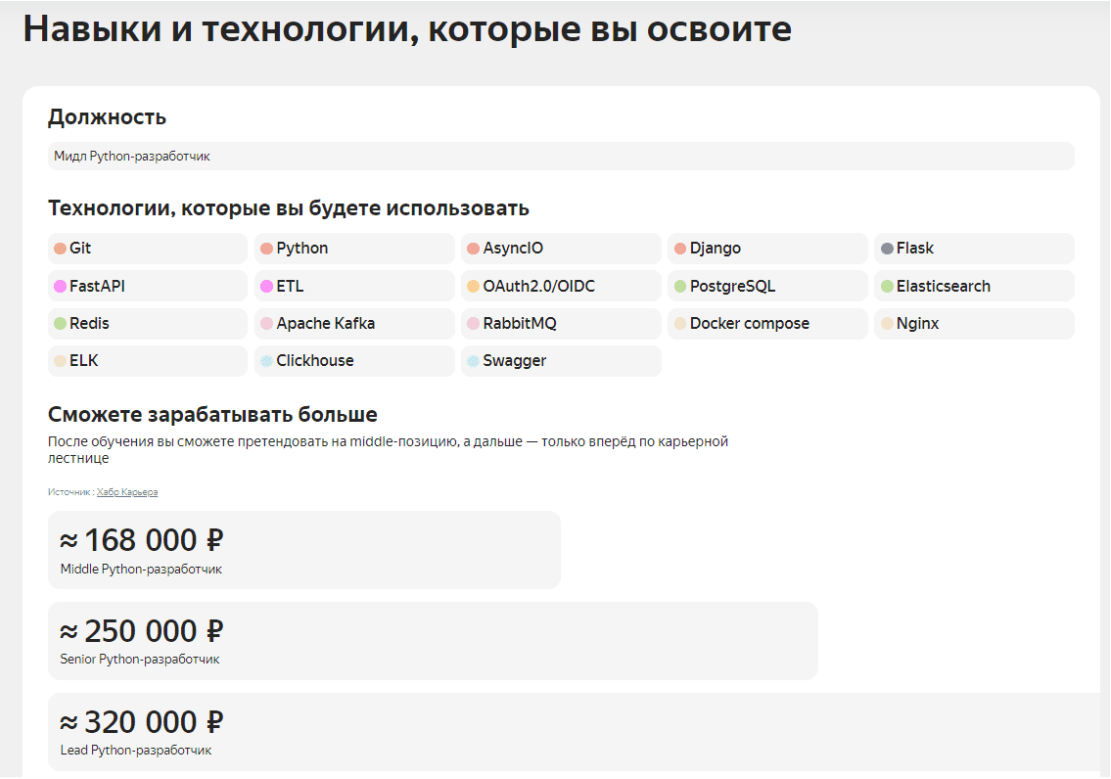Open the Хабр Карьера source link
The image size is (1111, 779).
(127, 492)
